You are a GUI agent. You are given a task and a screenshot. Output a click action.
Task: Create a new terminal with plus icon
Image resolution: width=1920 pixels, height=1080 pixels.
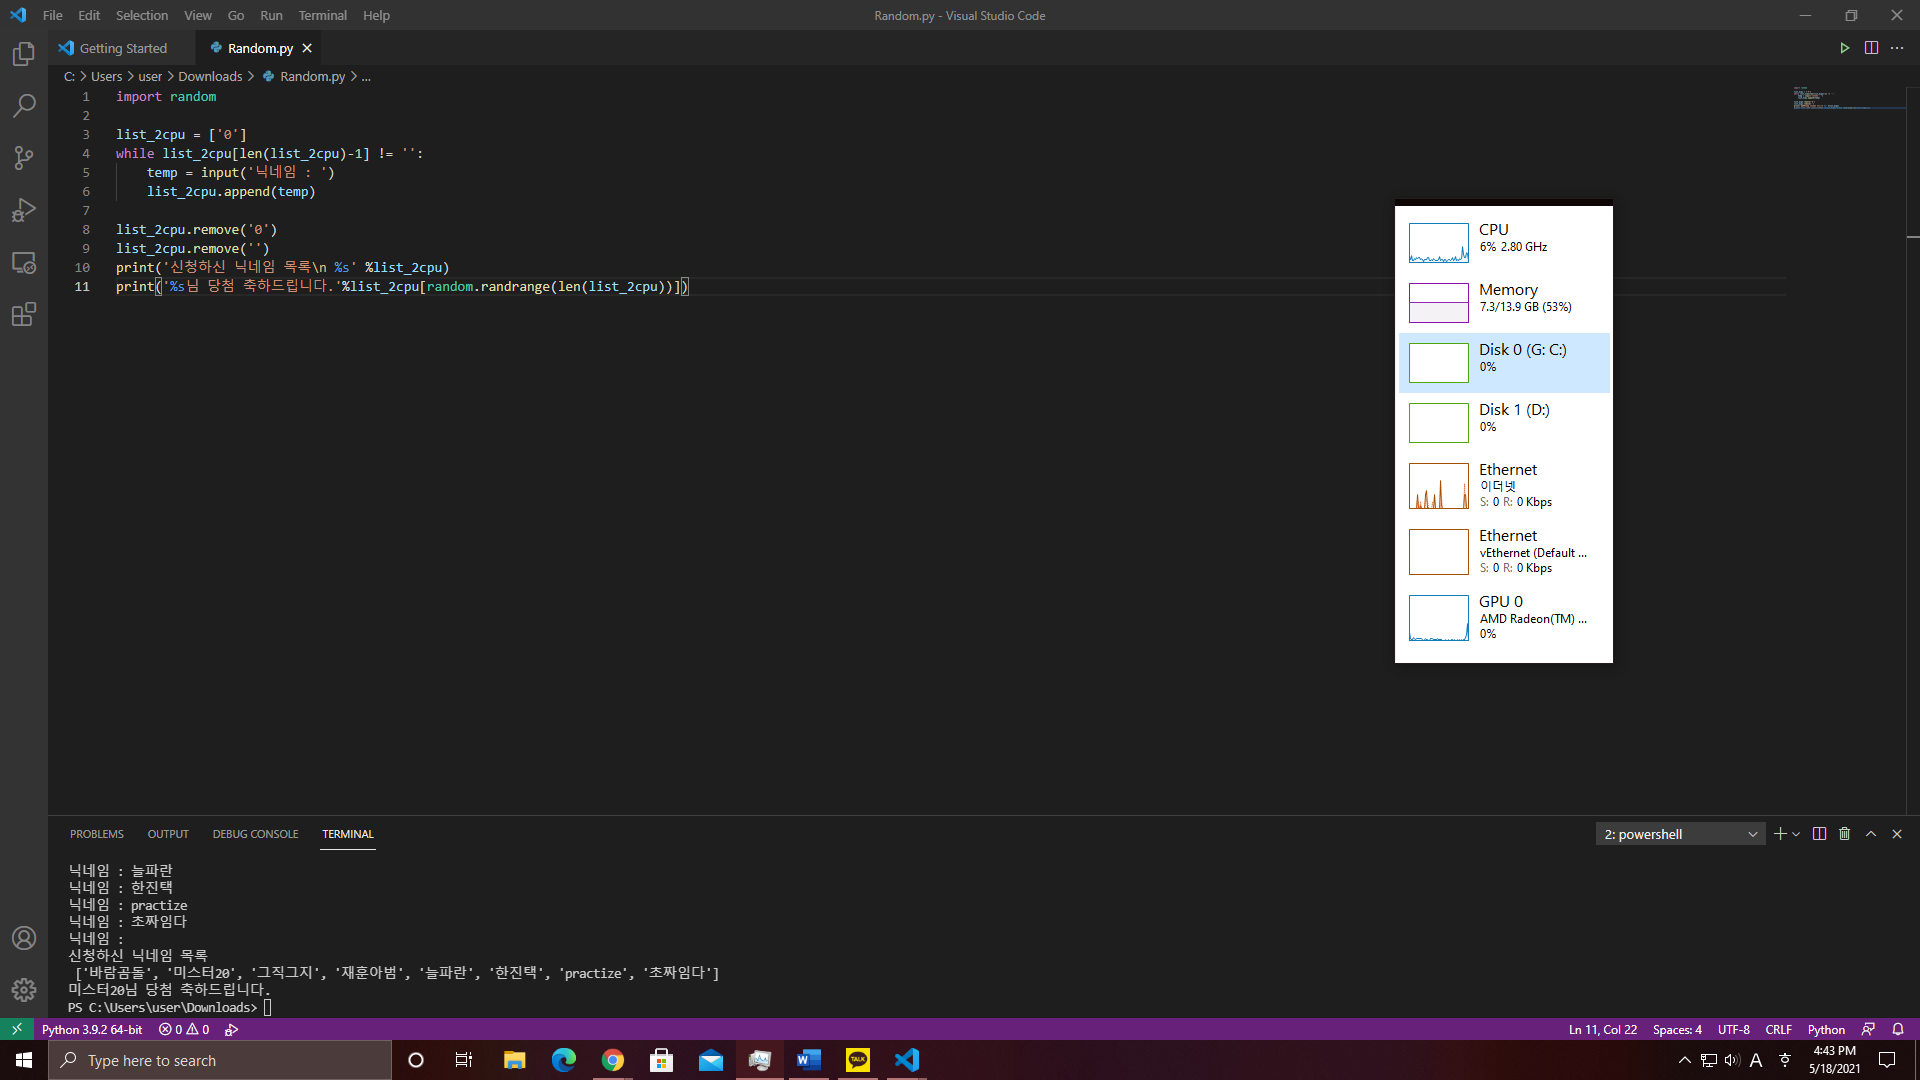(1780, 834)
